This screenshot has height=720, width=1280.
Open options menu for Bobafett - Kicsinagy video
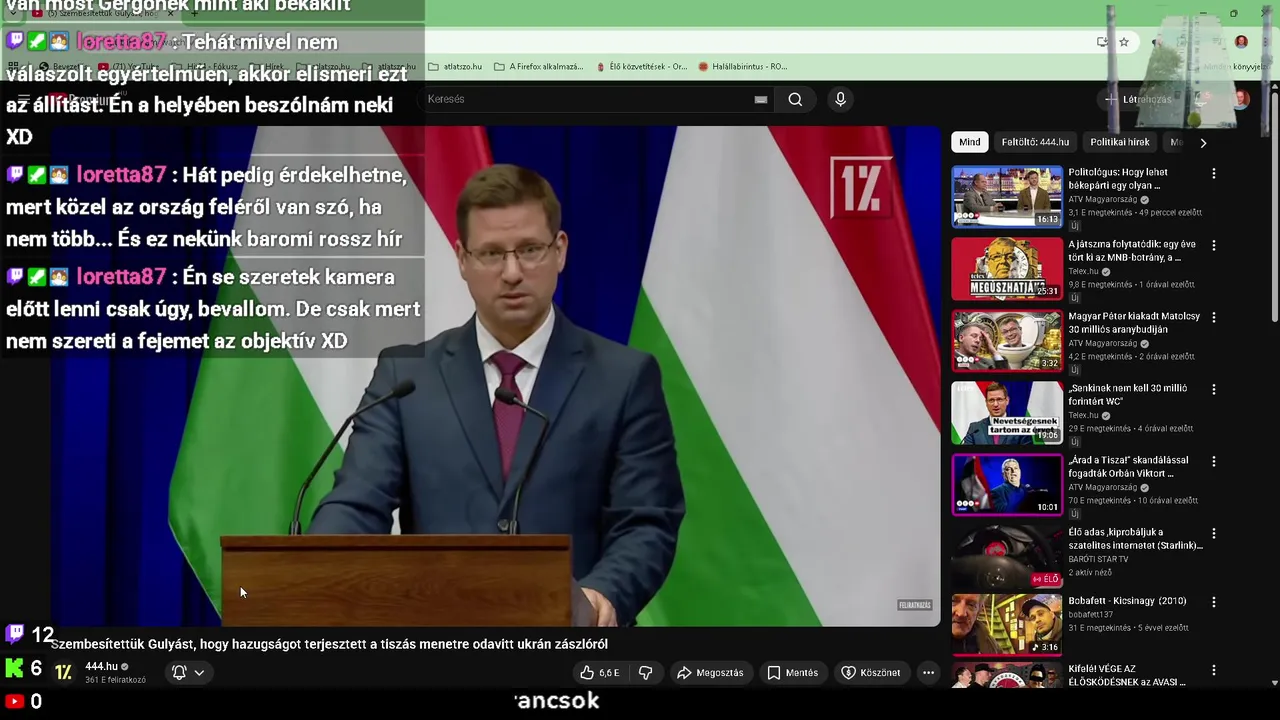(x=1214, y=602)
